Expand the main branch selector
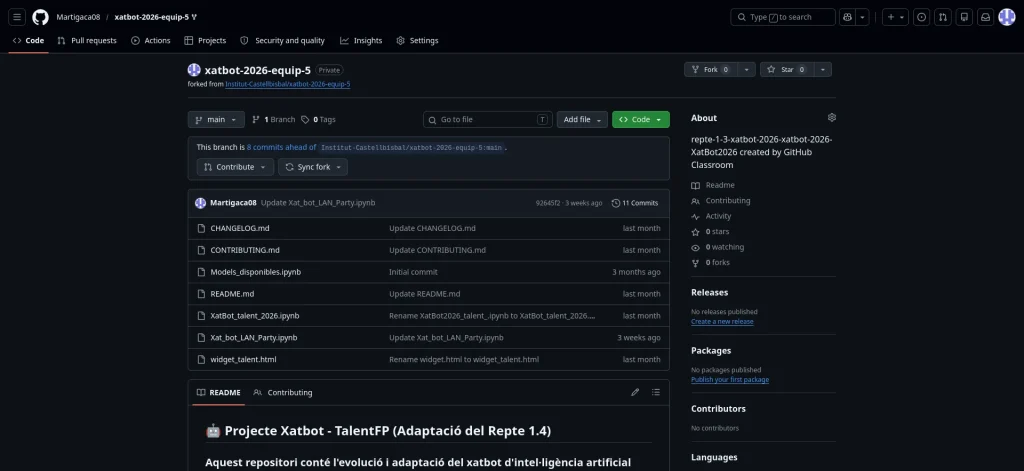This screenshot has height=471, width=1024. (x=216, y=120)
